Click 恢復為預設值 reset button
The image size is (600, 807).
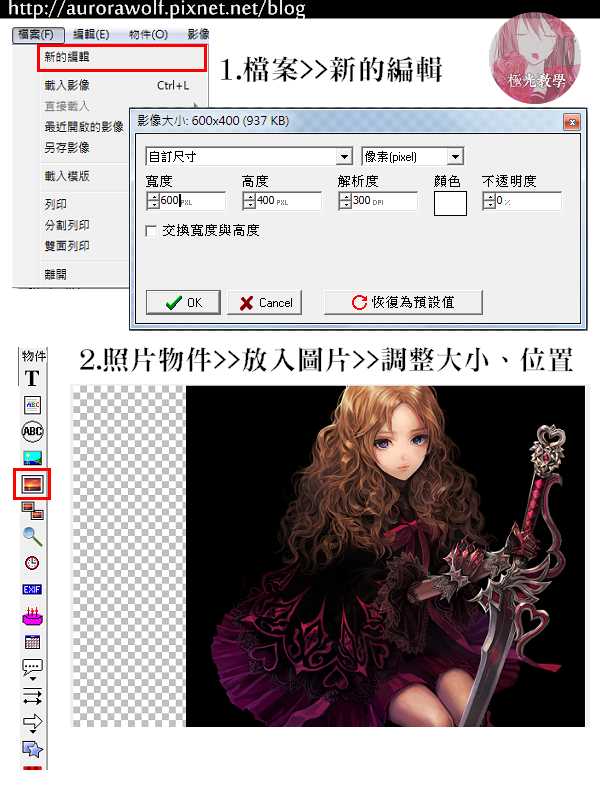coord(403,303)
